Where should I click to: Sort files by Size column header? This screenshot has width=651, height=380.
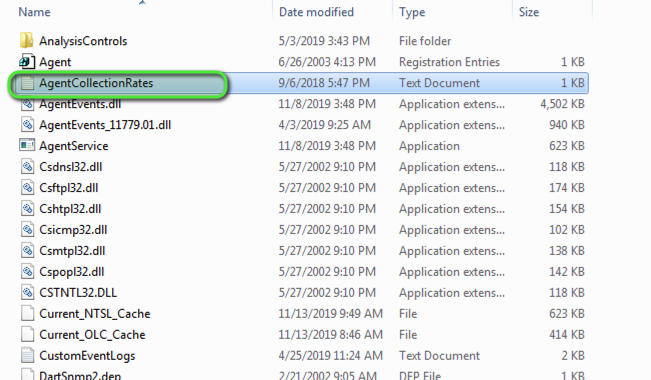click(x=529, y=12)
